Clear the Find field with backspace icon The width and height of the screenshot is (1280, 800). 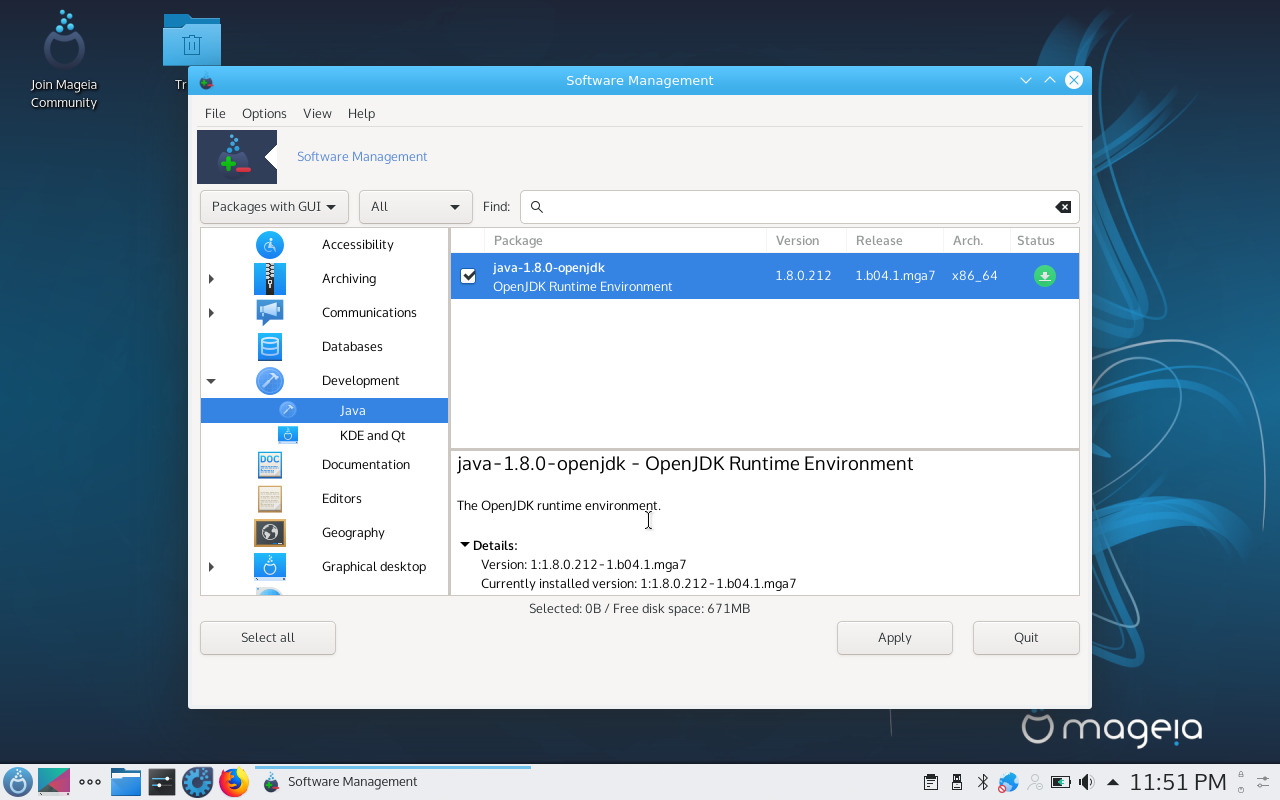coord(1063,207)
